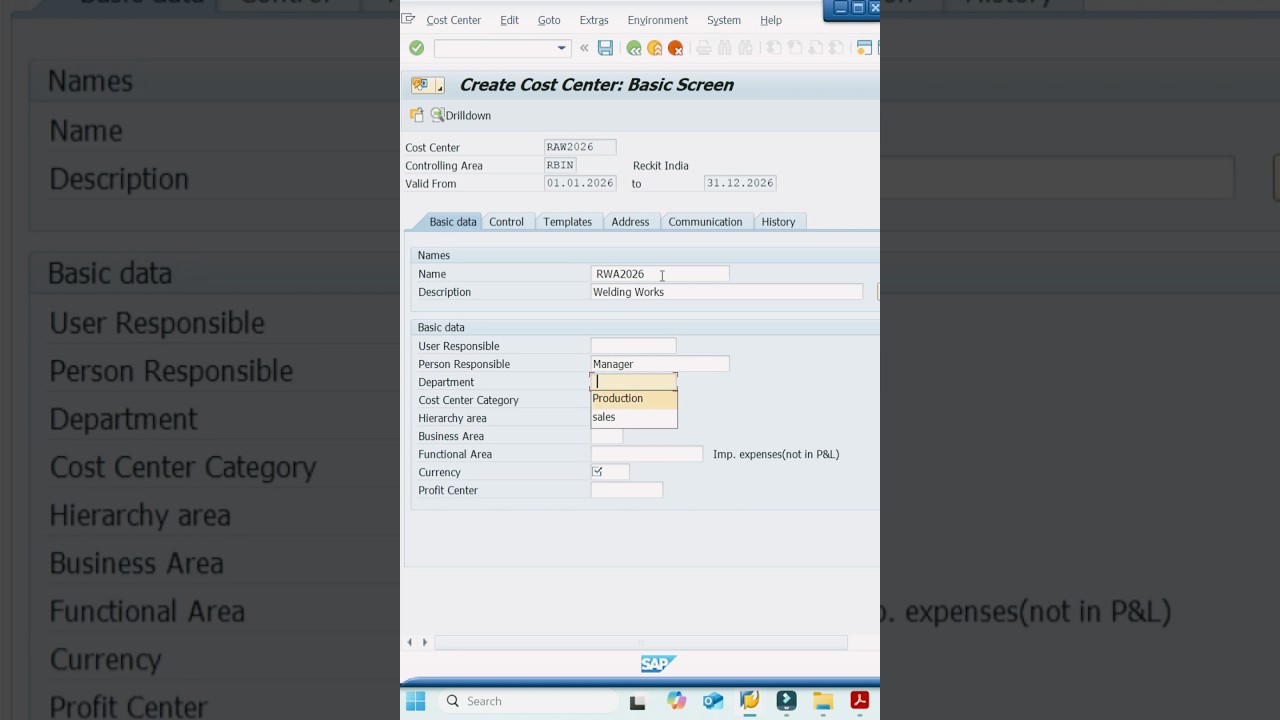The image size is (1280, 720).
Task: Click the Profit Center input field
Action: (x=627, y=490)
